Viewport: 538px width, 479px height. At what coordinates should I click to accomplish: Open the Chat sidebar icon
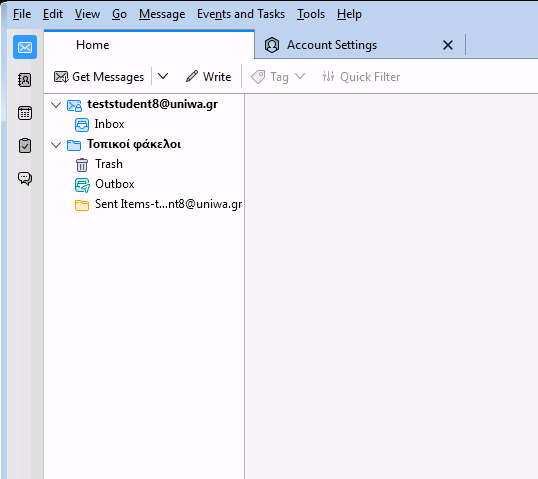pyautogui.click(x=25, y=178)
